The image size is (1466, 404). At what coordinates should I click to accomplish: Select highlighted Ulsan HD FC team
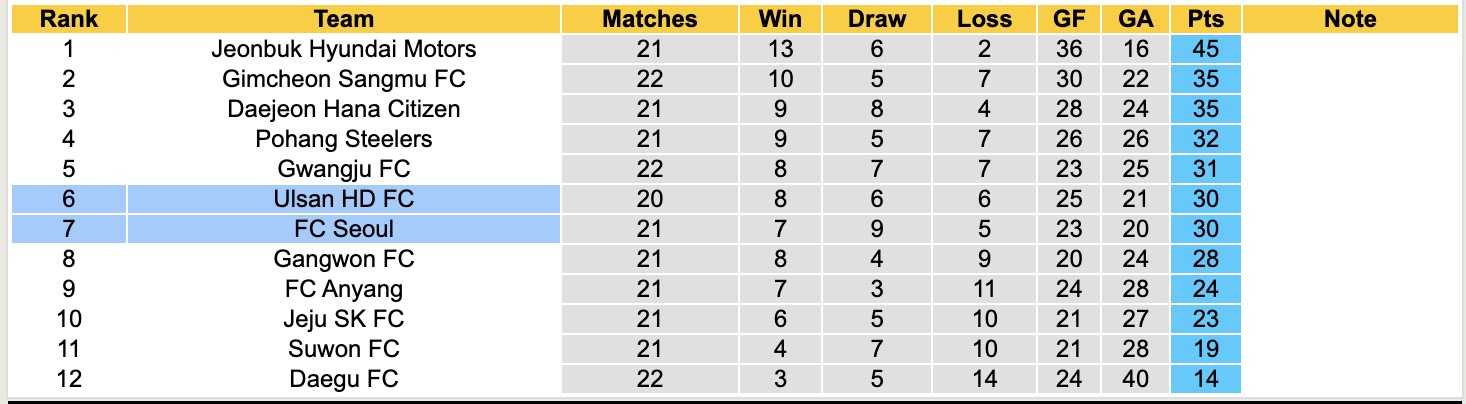[x=343, y=199]
